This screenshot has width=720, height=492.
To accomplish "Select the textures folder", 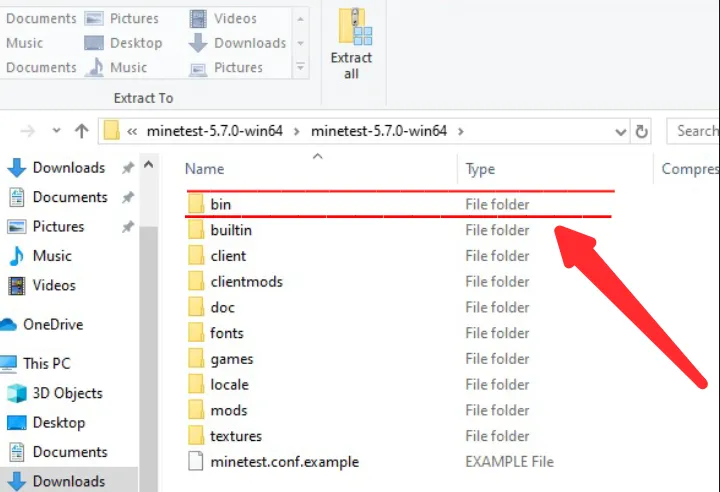I will tap(236, 435).
